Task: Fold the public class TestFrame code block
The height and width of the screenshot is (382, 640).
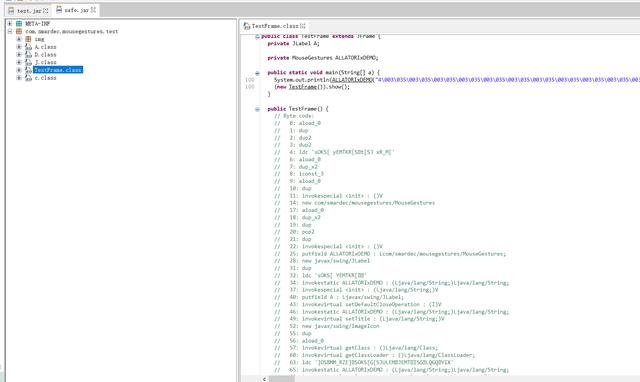Action: (257, 37)
